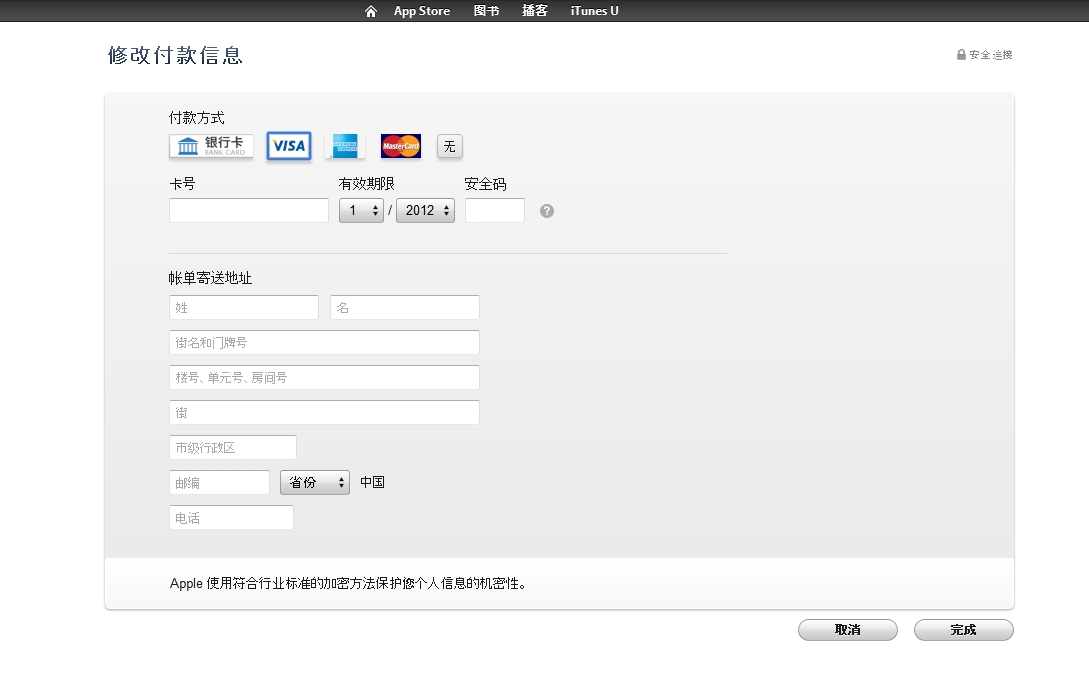The image size is (1089, 682).
Task: Expand the 省份 province dropdown
Action: 315,482
